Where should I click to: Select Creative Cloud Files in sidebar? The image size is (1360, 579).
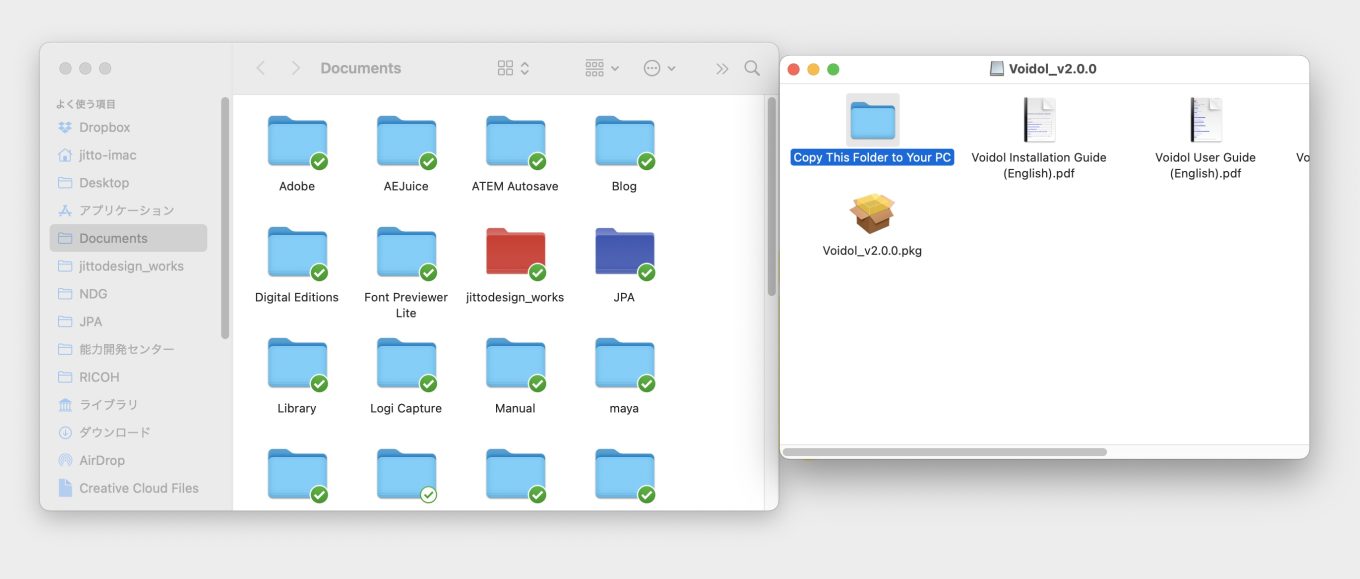pos(139,488)
